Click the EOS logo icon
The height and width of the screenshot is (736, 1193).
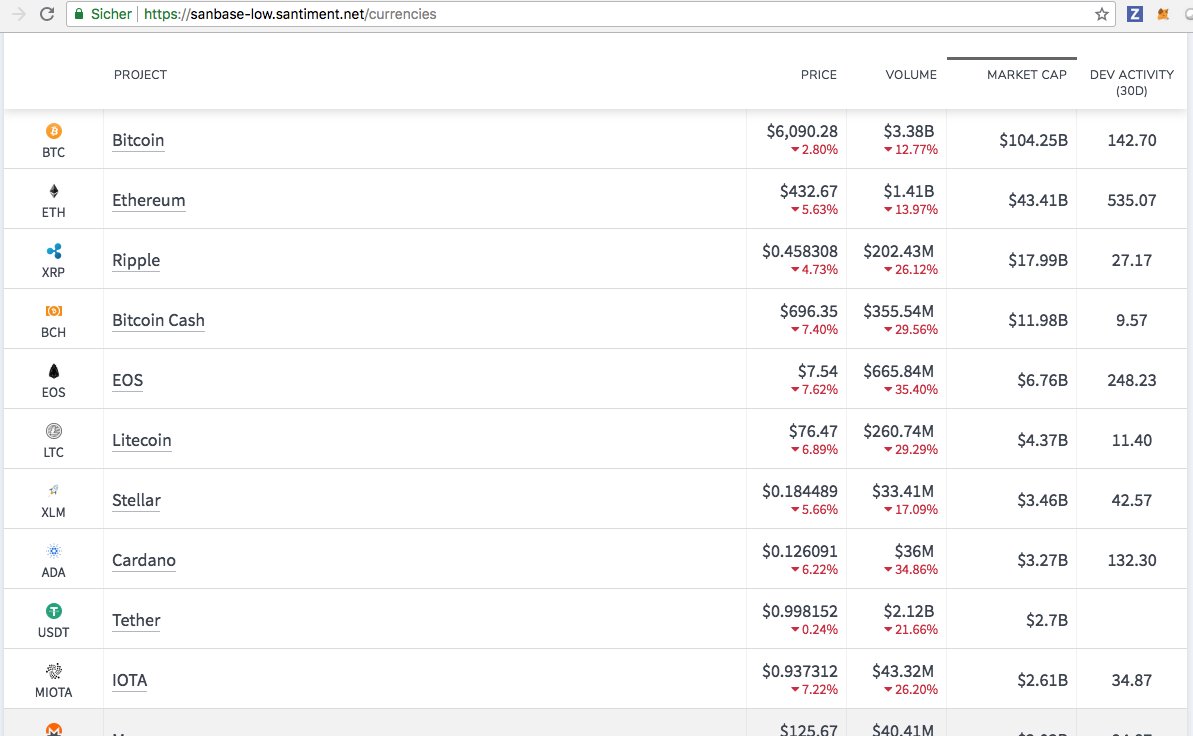click(53, 371)
